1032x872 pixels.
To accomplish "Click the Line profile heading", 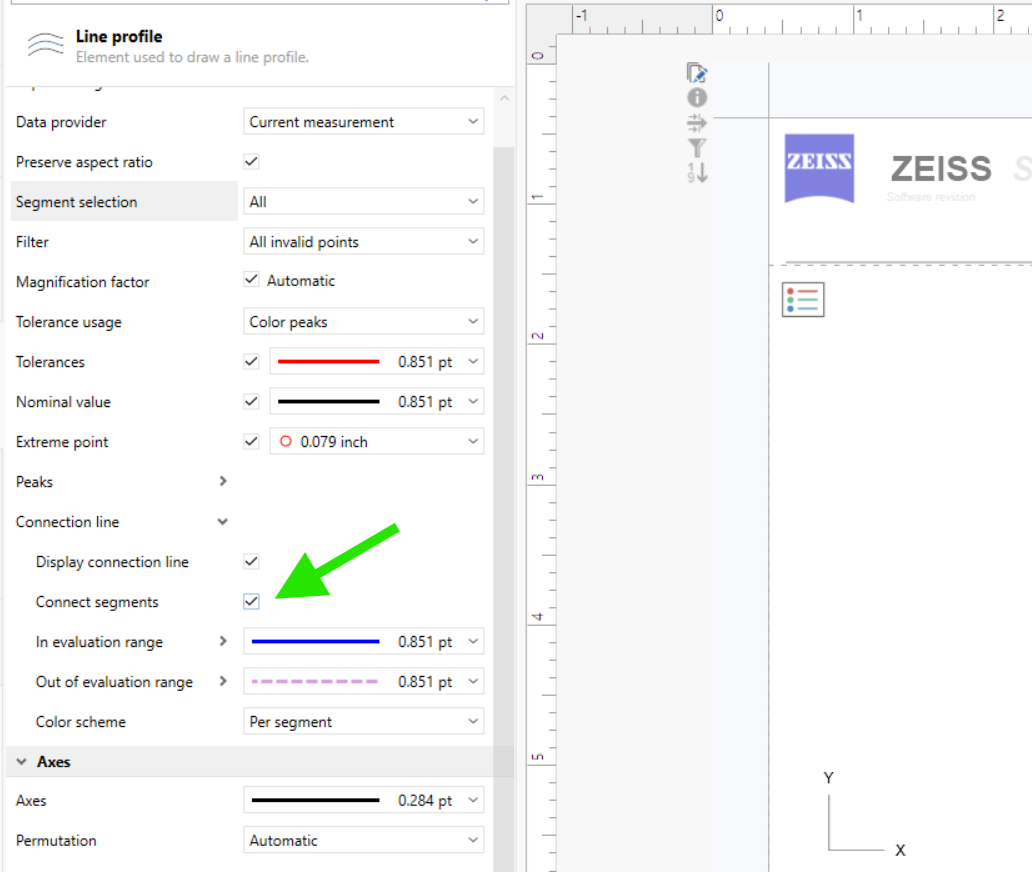I will [119, 36].
